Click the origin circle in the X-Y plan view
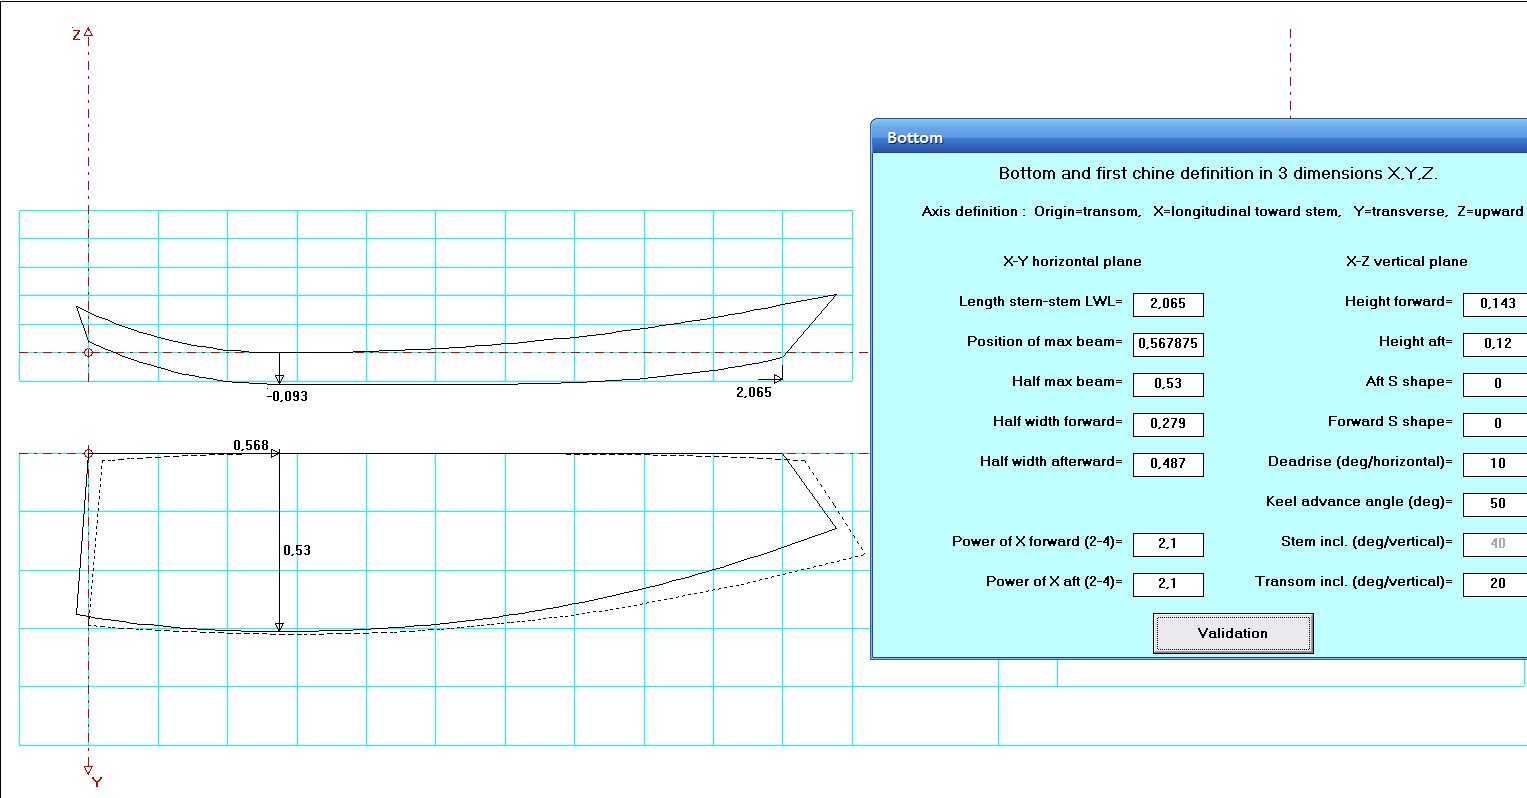The height and width of the screenshot is (798, 1527). click(x=88, y=453)
